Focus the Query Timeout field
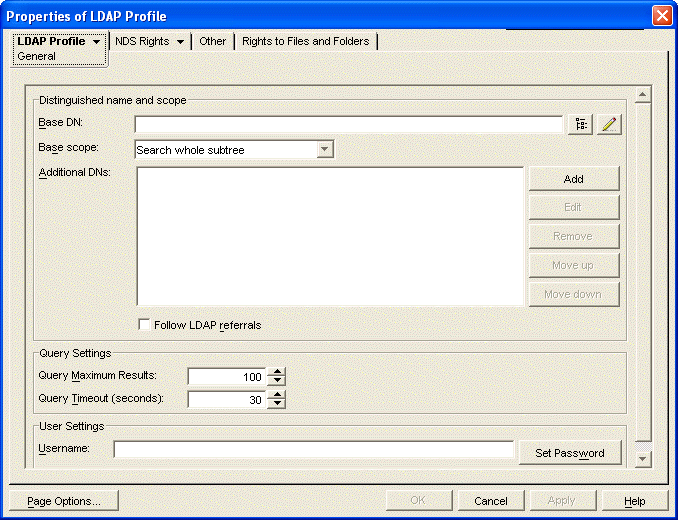This screenshot has height=520, width=678. point(227,399)
